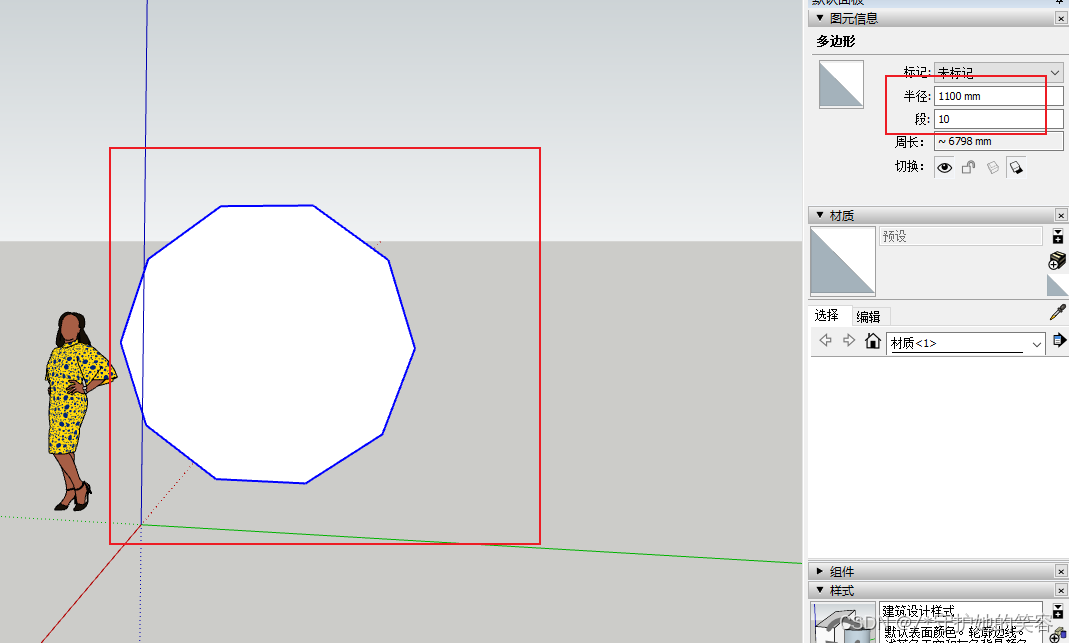Switch to the 编辑 tab
The width and height of the screenshot is (1069, 643).
click(869, 316)
